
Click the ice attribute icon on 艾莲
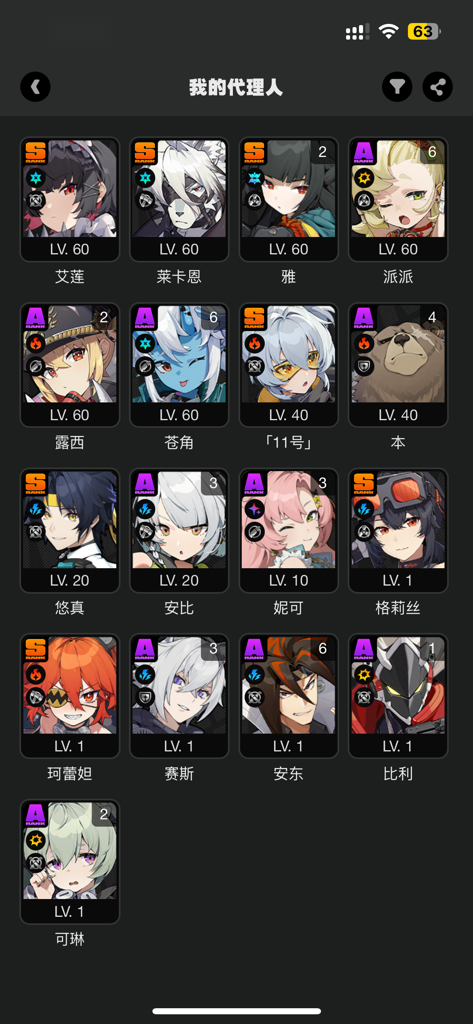[x=35, y=177]
